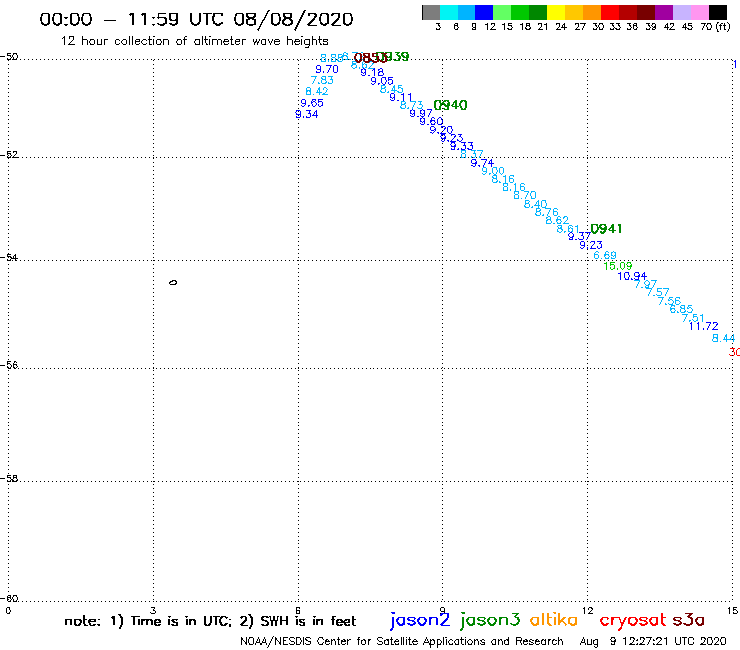Click the 8.40 wave height value

tap(535, 204)
